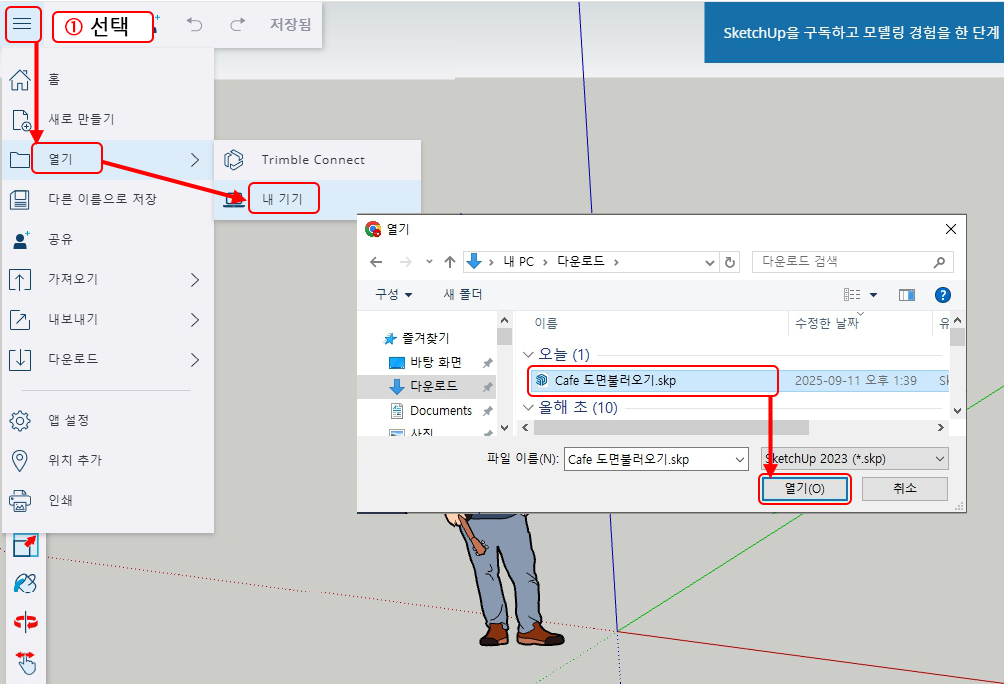The width and height of the screenshot is (1004, 684).
Task: Click the export arrow icon
Action: (x=20, y=320)
